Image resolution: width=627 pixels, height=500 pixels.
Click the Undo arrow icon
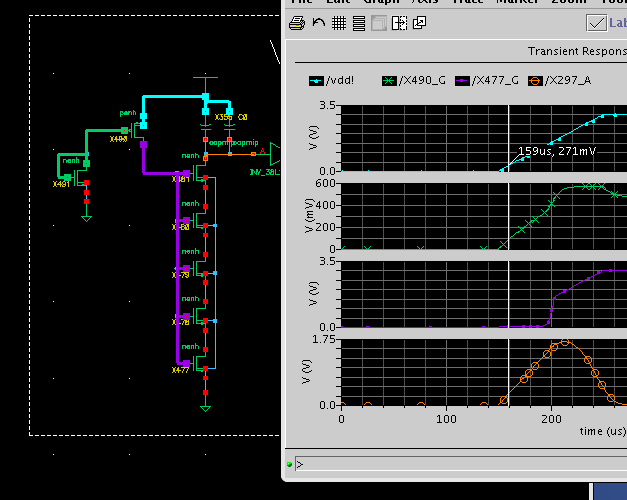(x=318, y=22)
